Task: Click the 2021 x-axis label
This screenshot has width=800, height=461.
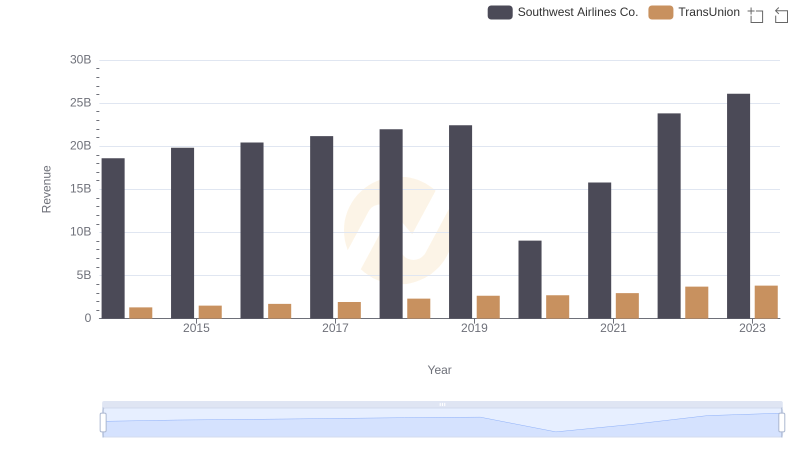Action: click(x=613, y=328)
